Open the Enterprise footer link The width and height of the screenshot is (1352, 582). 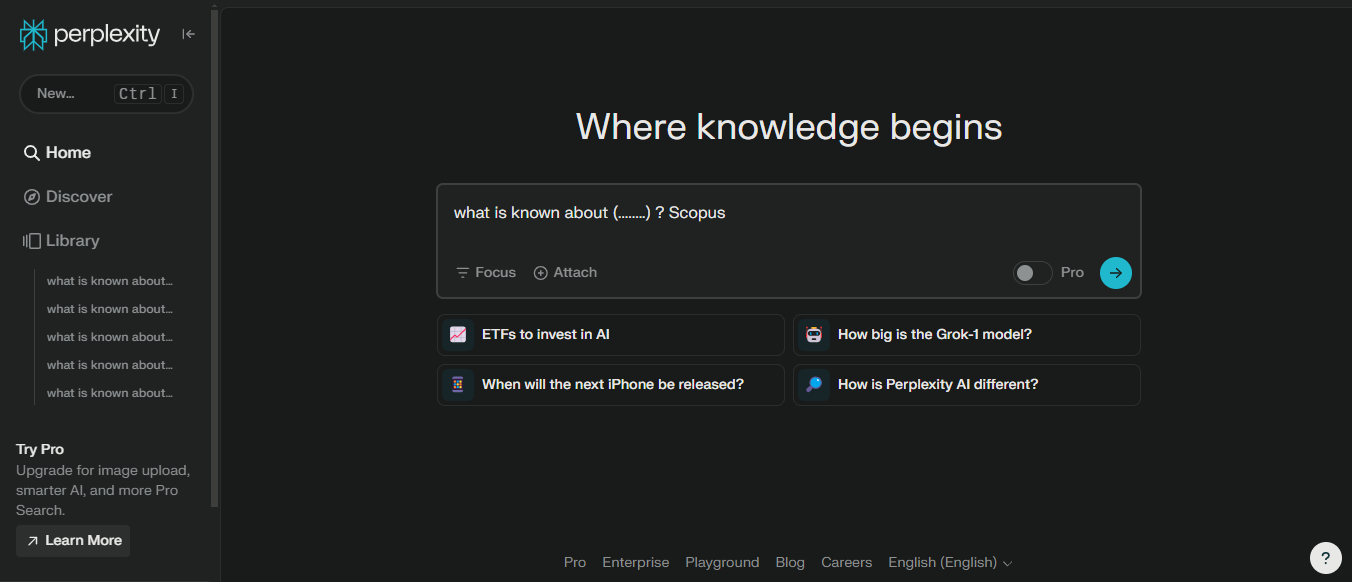pyautogui.click(x=636, y=563)
